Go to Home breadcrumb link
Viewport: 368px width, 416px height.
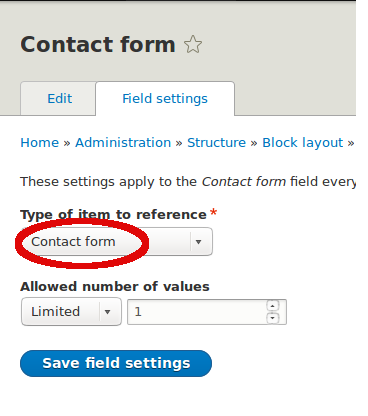40,143
